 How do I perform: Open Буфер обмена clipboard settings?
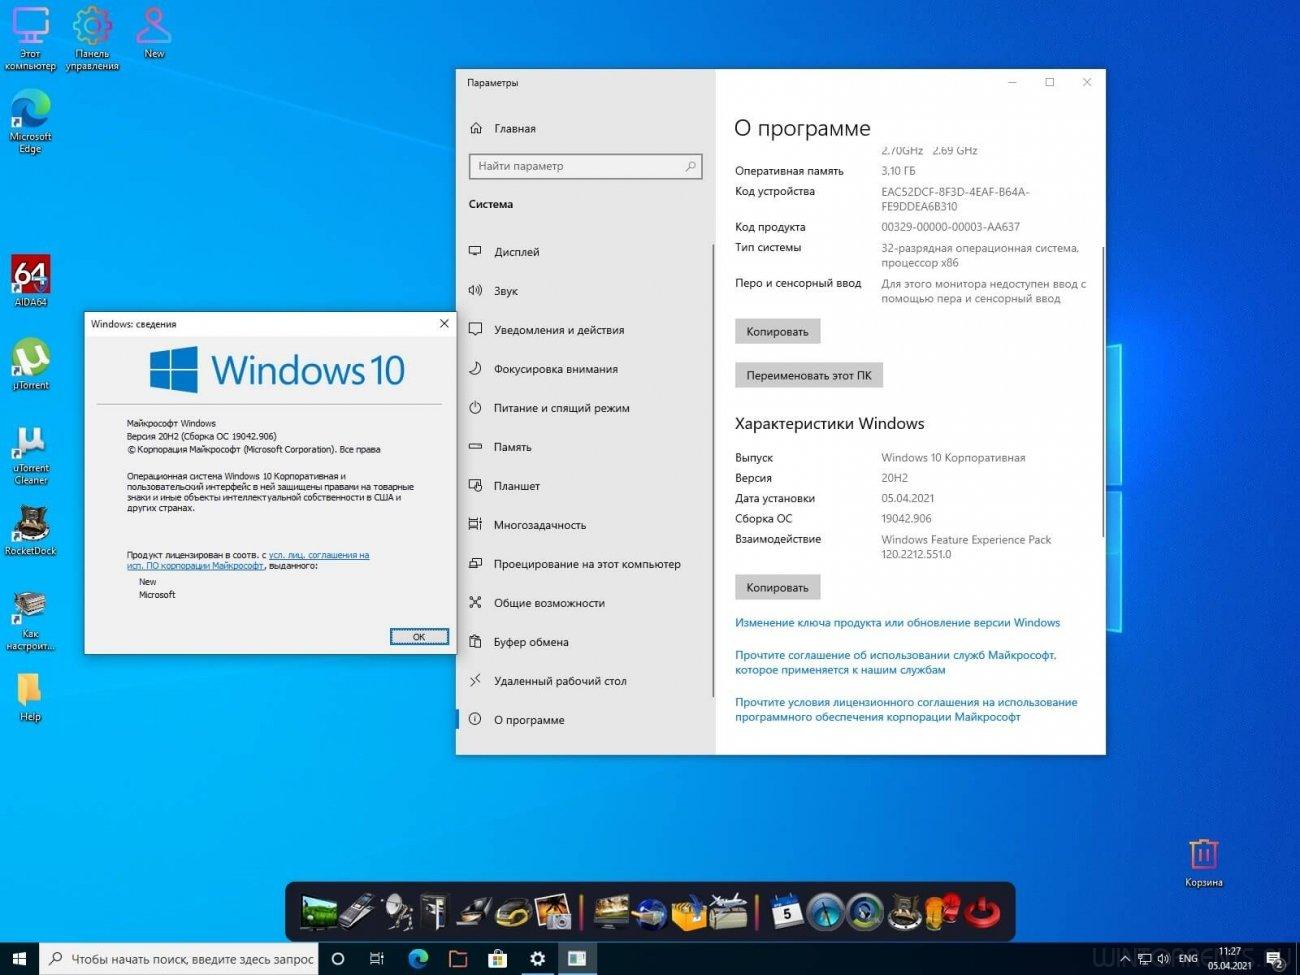click(x=585, y=642)
